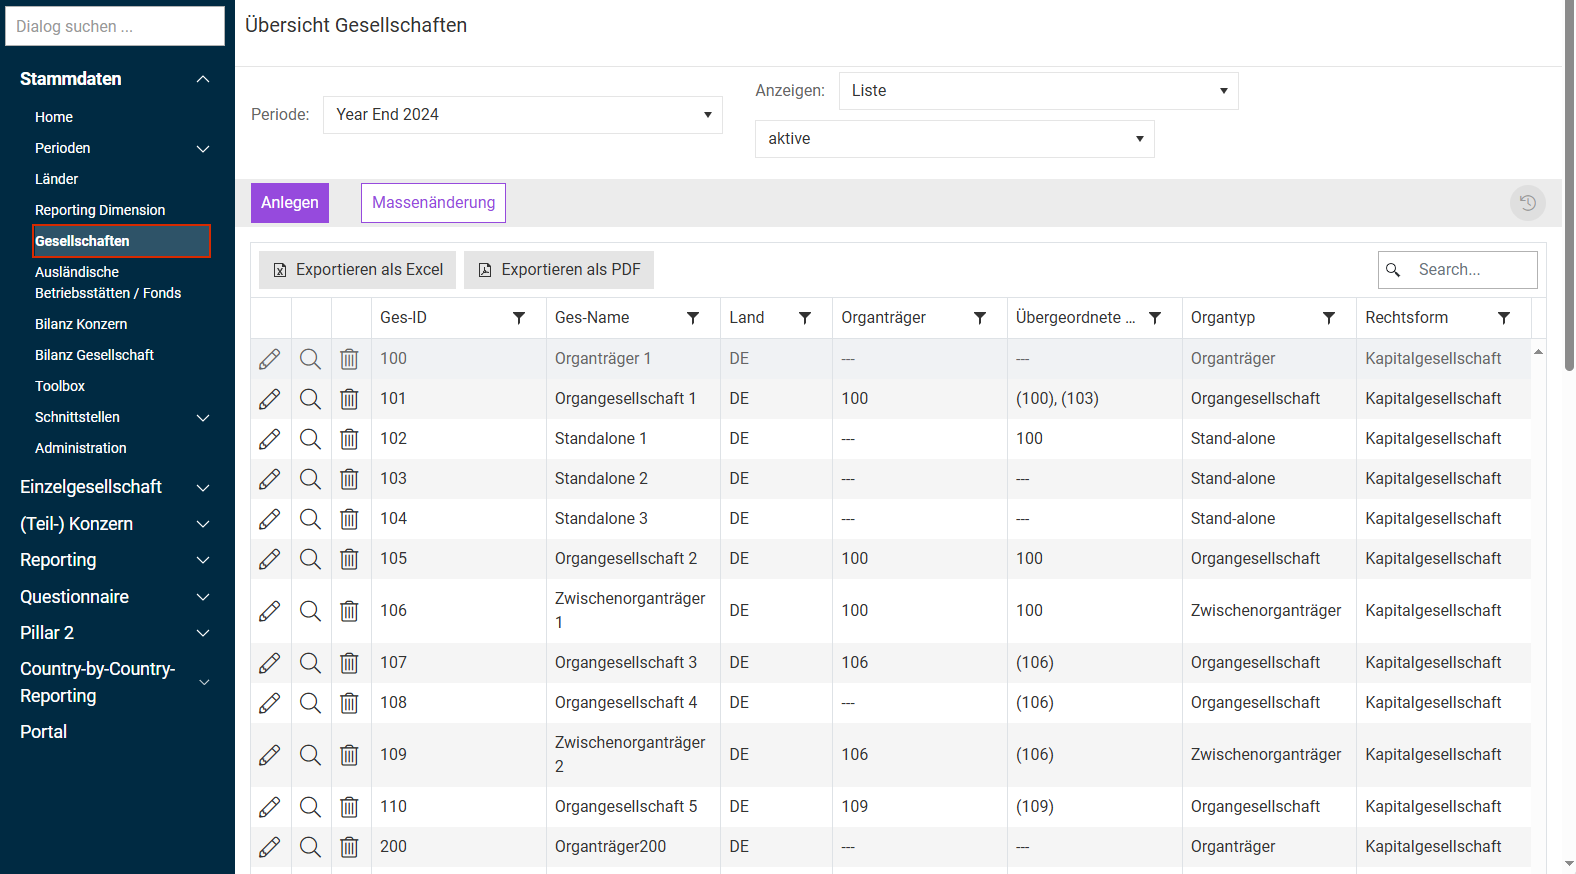The image size is (1576, 874).
Task: Select Reporting Dimension menu item
Action: [x=100, y=210]
